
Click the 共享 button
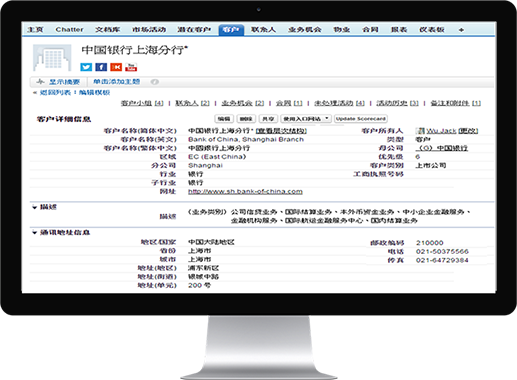[x=268, y=119]
